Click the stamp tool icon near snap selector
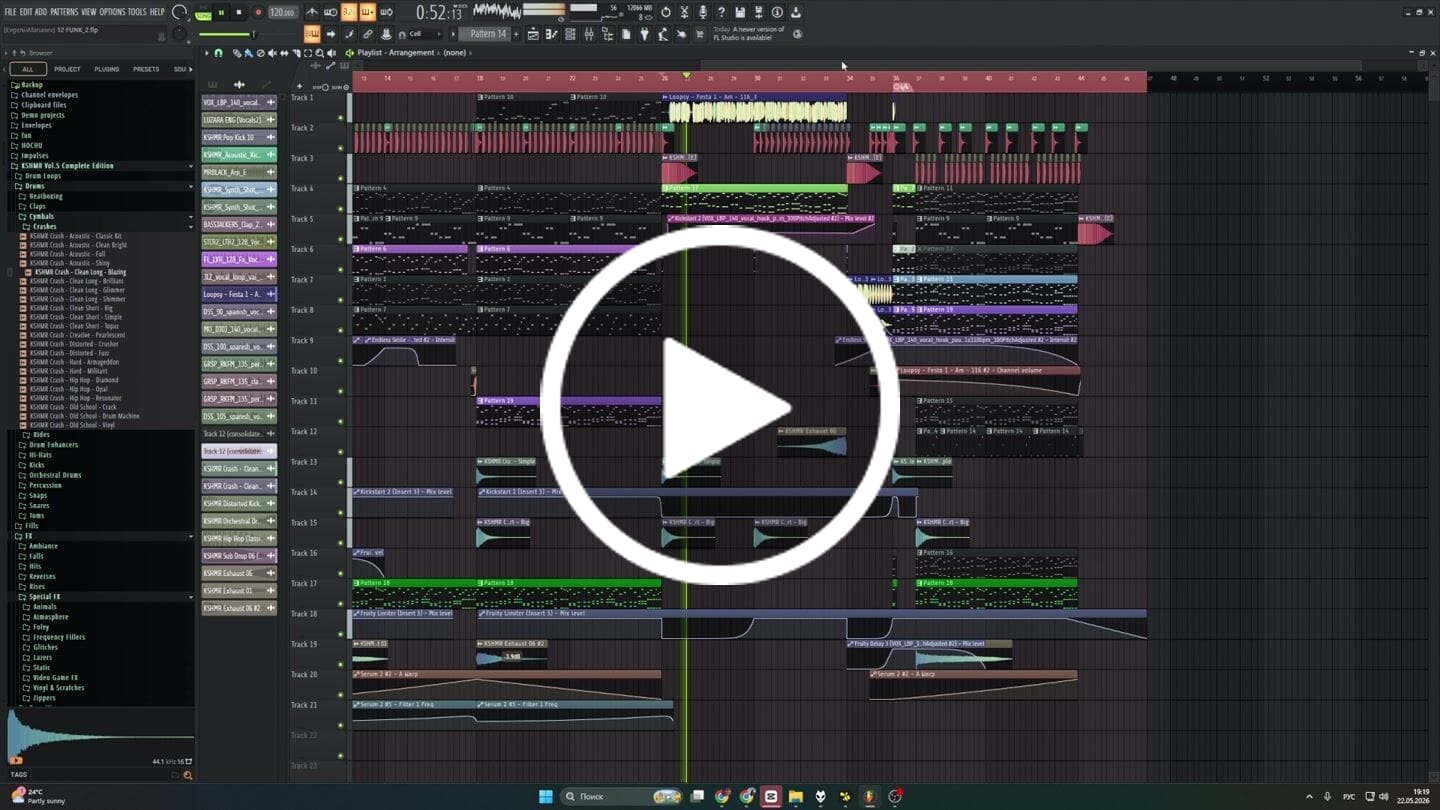Screen dimensions: 1440x810 [x=386, y=34]
